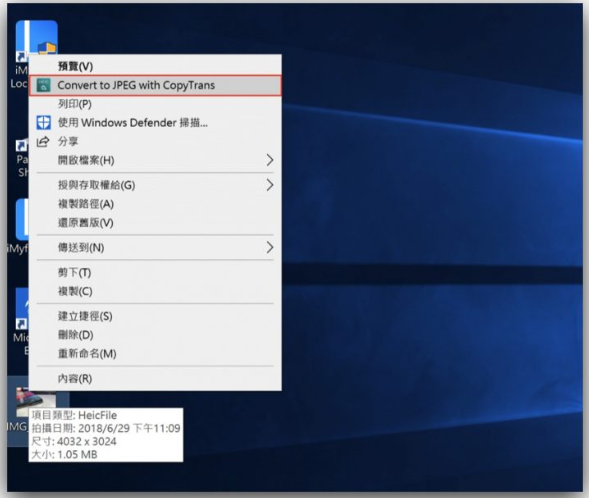
Task: Choose 複製(C) from the context menu
Action: [x=155, y=291]
